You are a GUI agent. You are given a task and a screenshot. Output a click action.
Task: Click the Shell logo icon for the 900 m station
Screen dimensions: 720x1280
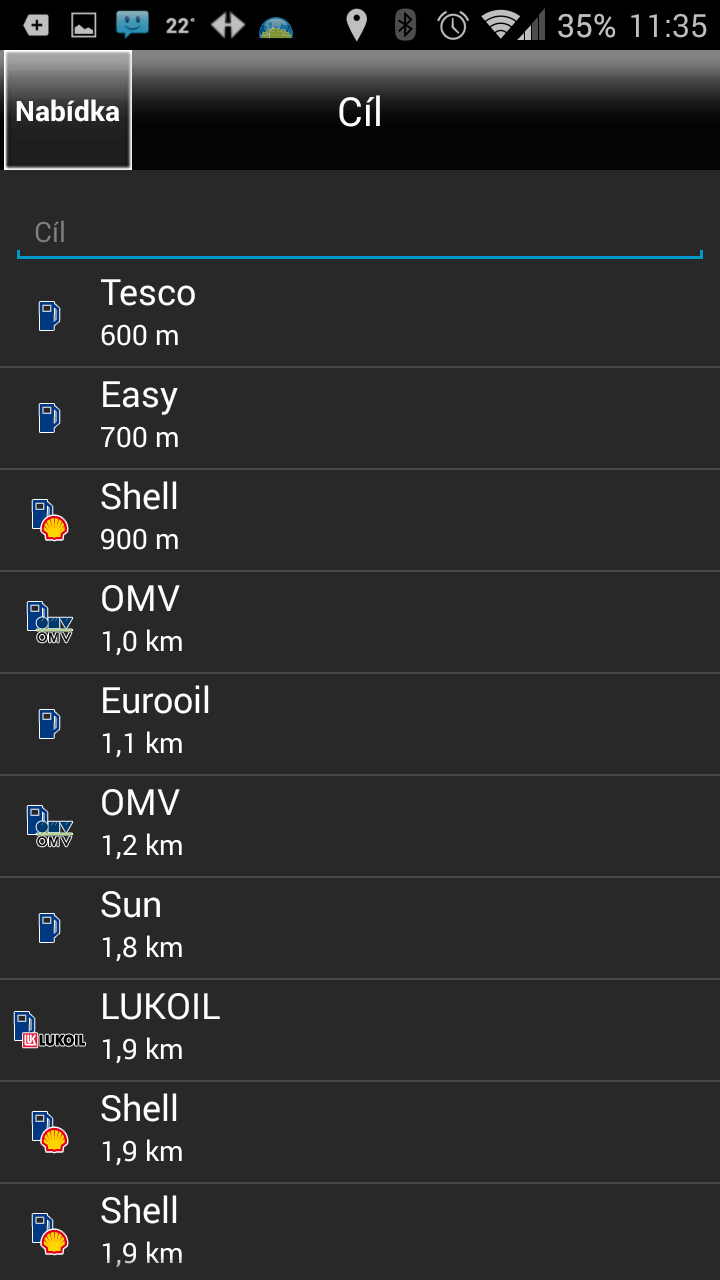tap(49, 521)
